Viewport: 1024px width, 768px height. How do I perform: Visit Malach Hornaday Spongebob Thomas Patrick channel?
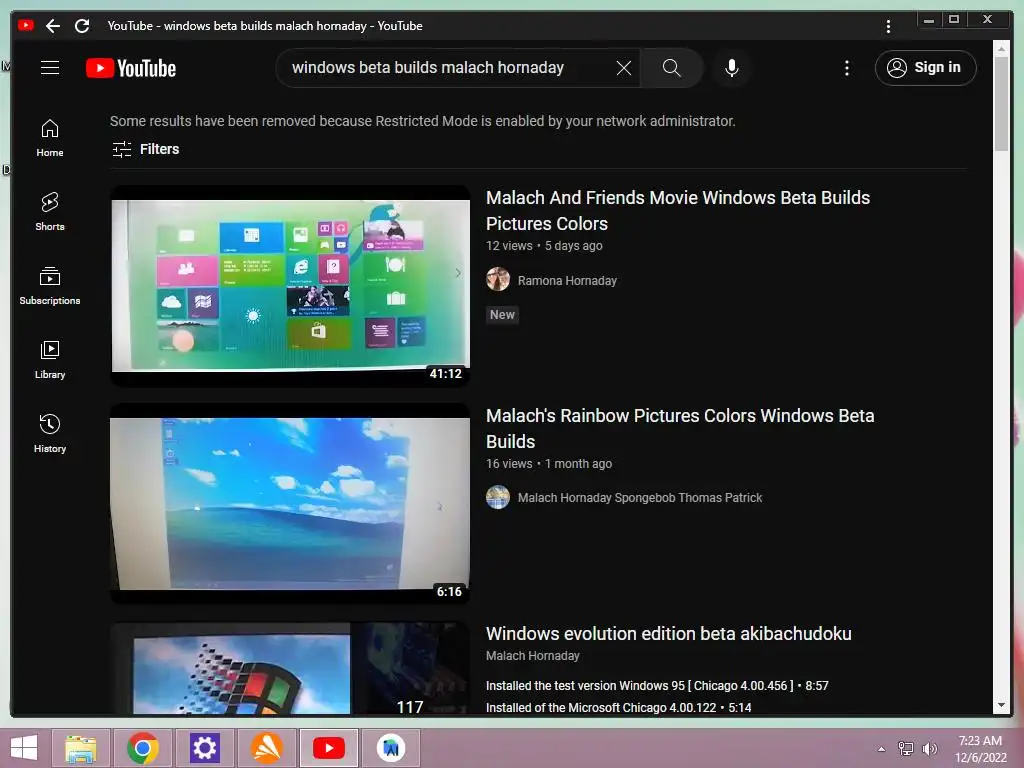pos(640,498)
